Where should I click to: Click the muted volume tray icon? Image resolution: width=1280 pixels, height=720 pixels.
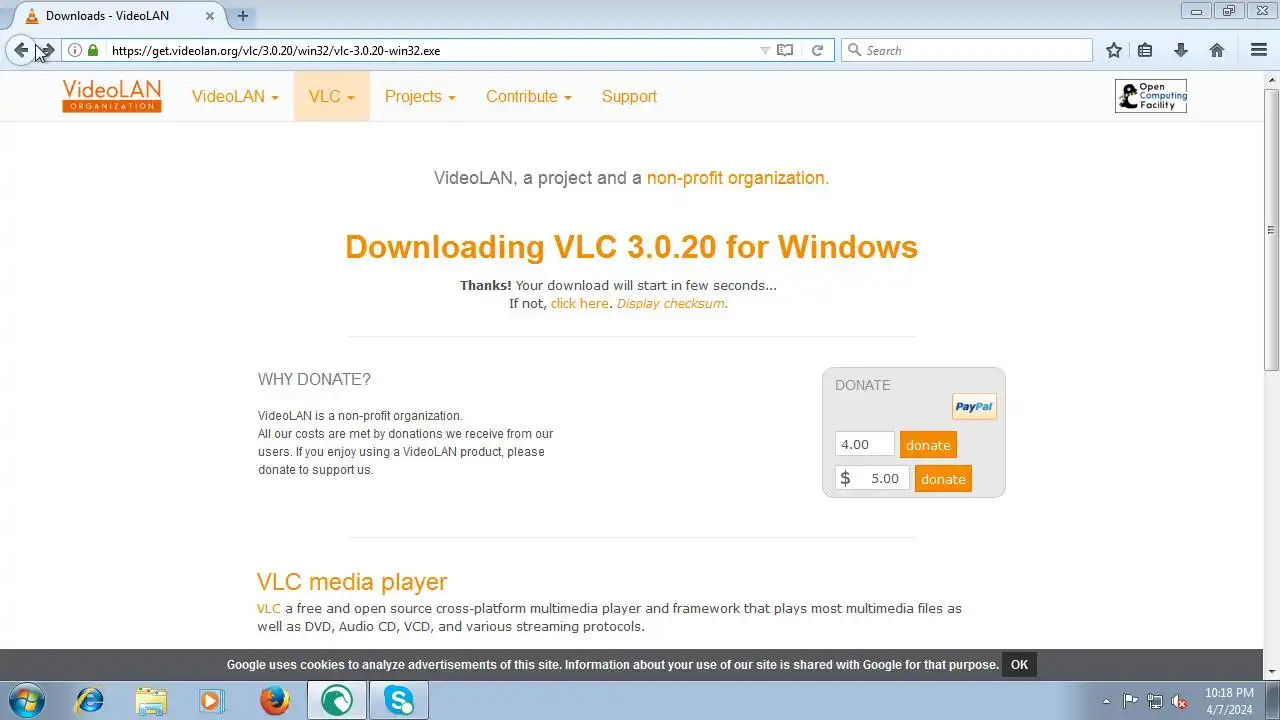point(1180,701)
